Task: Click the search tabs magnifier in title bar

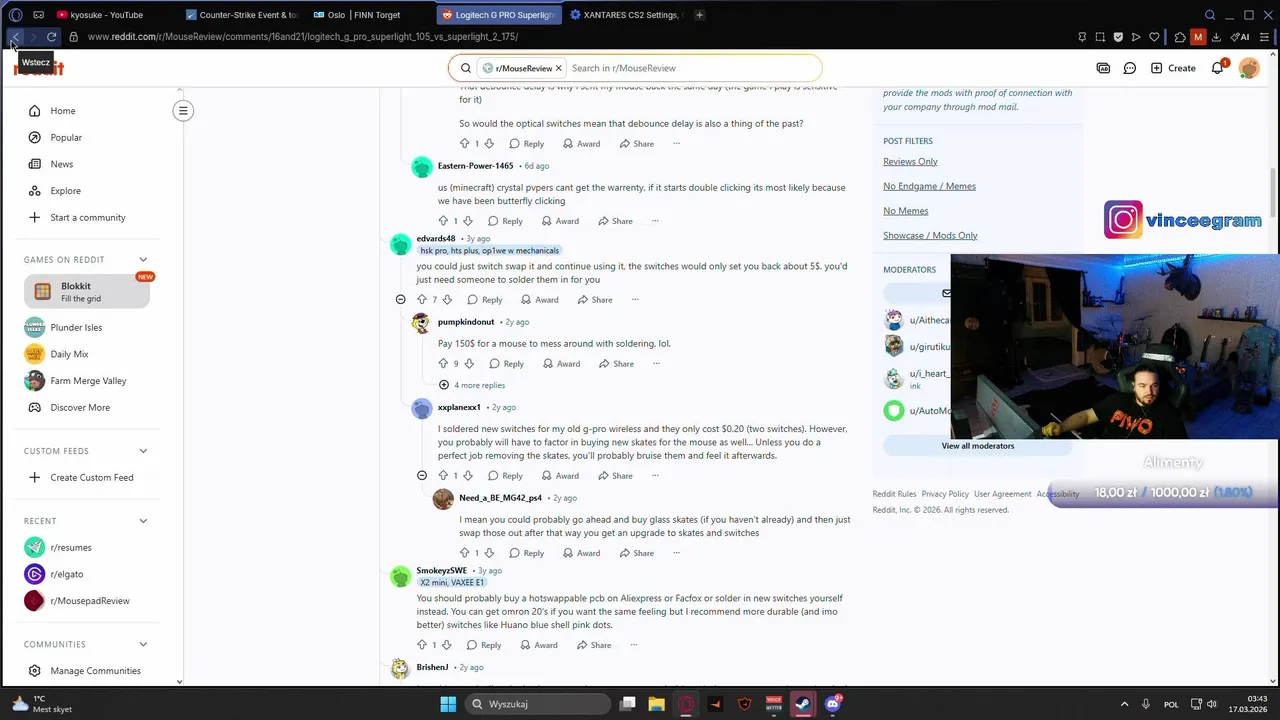Action: [1210, 15]
